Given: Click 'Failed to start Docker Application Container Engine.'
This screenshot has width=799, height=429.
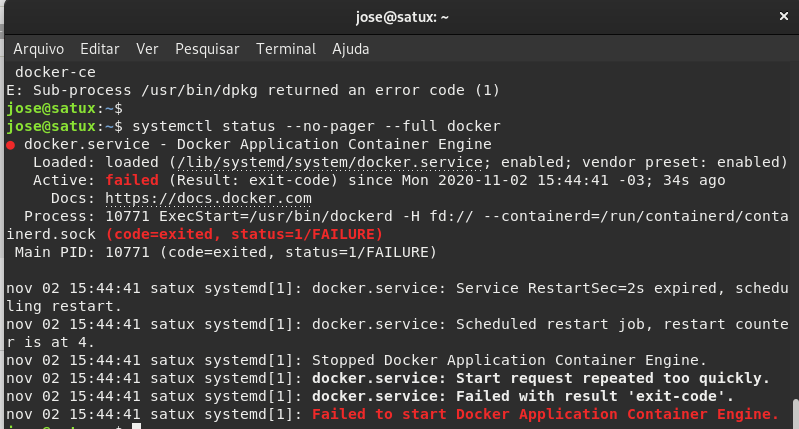Looking at the screenshot, I should tap(545, 414).
